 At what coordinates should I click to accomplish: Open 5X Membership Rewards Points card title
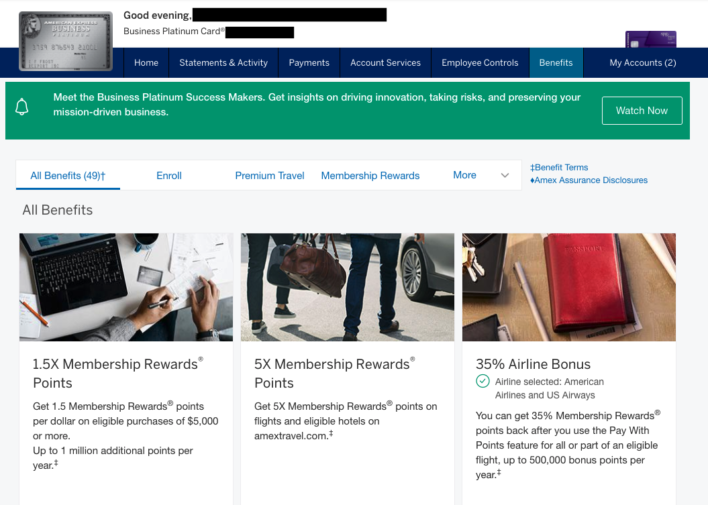pos(335,373)
